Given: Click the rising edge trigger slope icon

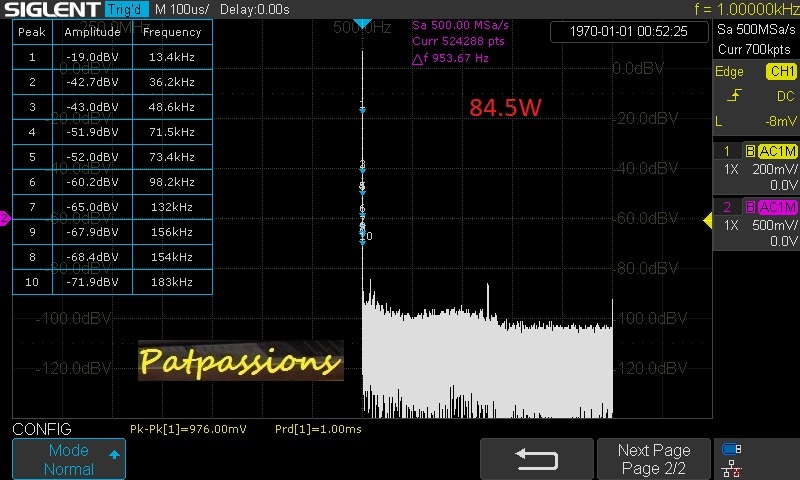Looking at the screenshot, I should pos(734,96).
